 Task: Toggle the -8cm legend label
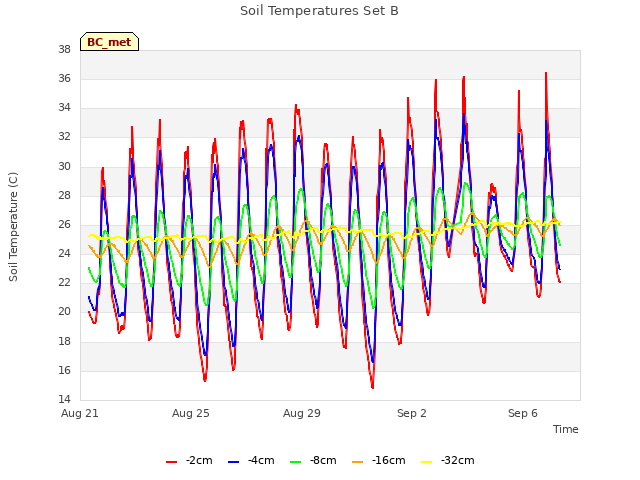(x=323, y=460)
